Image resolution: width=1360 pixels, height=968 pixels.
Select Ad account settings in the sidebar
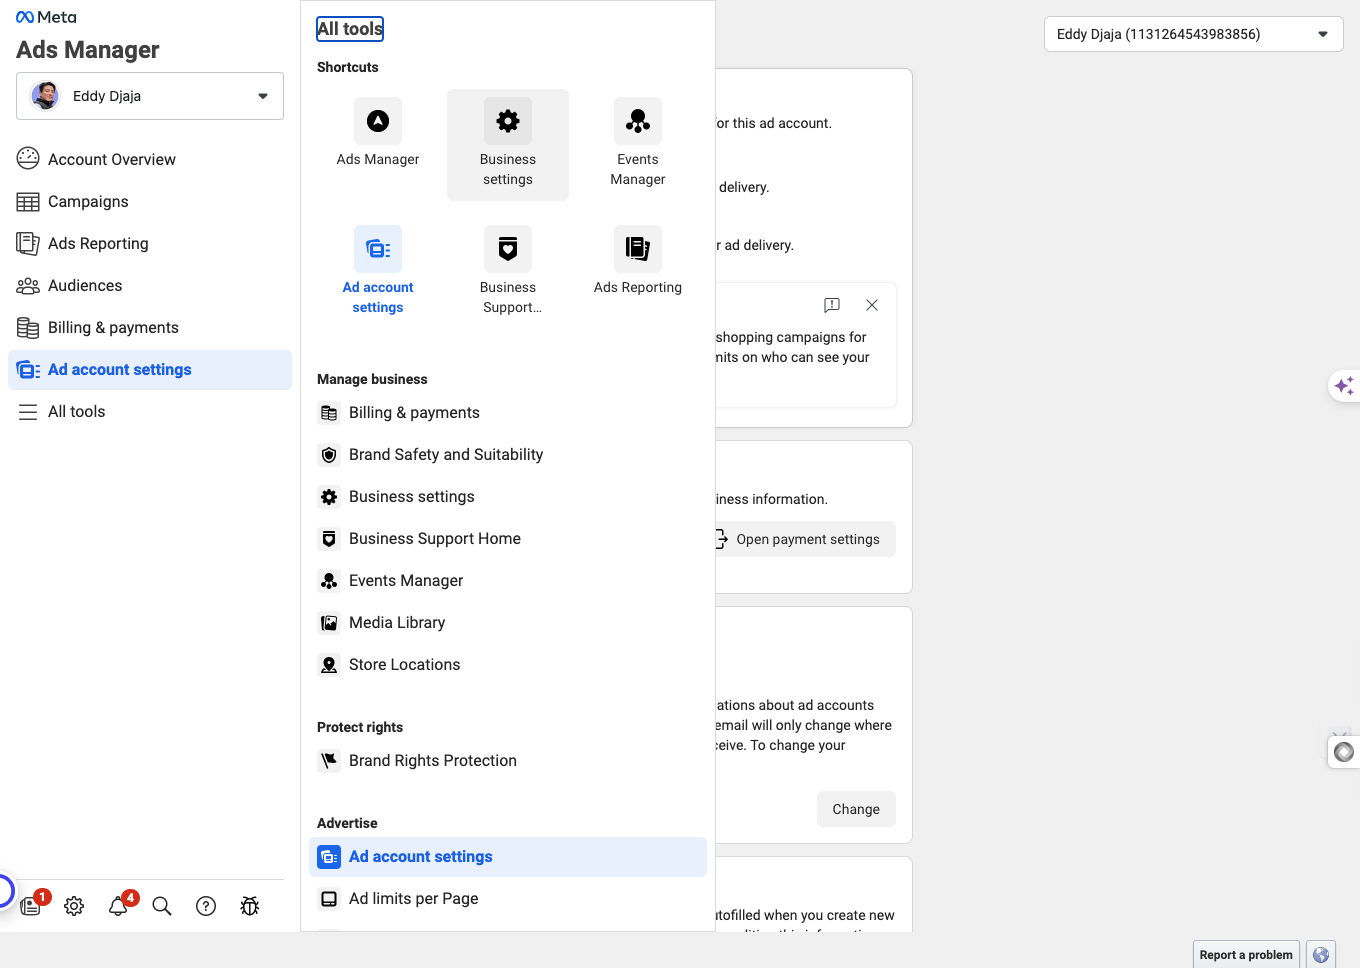tap(150, 369)
